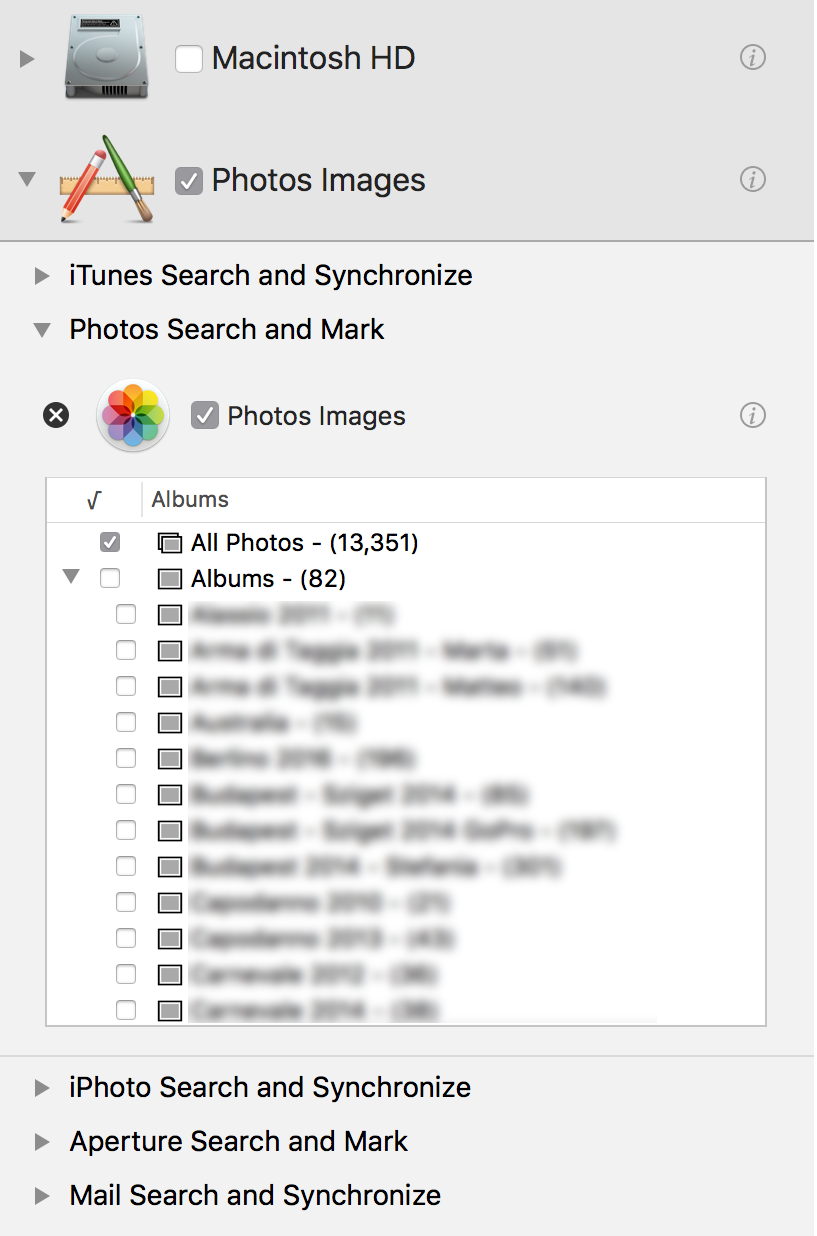Check the Australia album checkbox
Viewport: 817px width, 1236px height.
pos(126,722)
